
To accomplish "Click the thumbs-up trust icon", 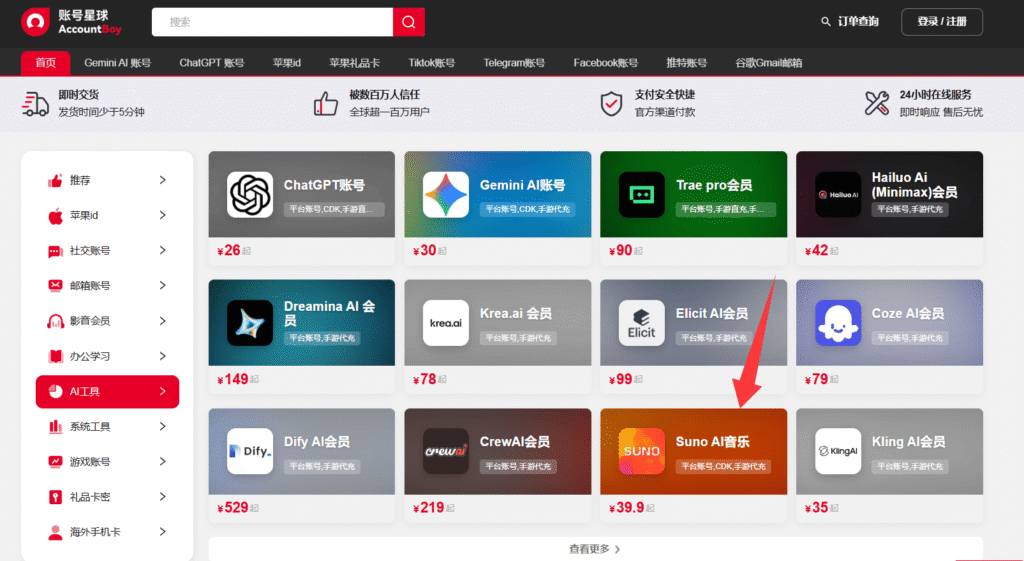I will point(326,103).
